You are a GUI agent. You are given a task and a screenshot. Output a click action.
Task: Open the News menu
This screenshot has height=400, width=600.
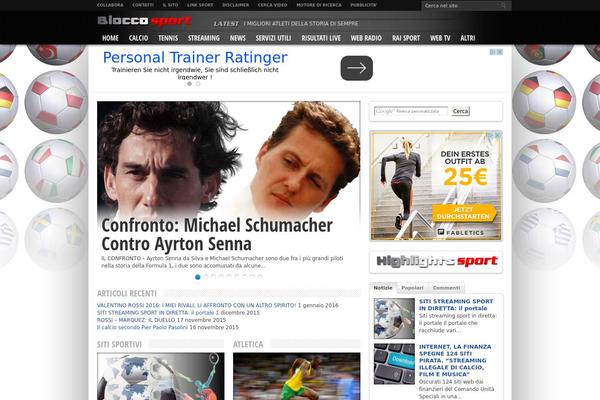[238, 38]
